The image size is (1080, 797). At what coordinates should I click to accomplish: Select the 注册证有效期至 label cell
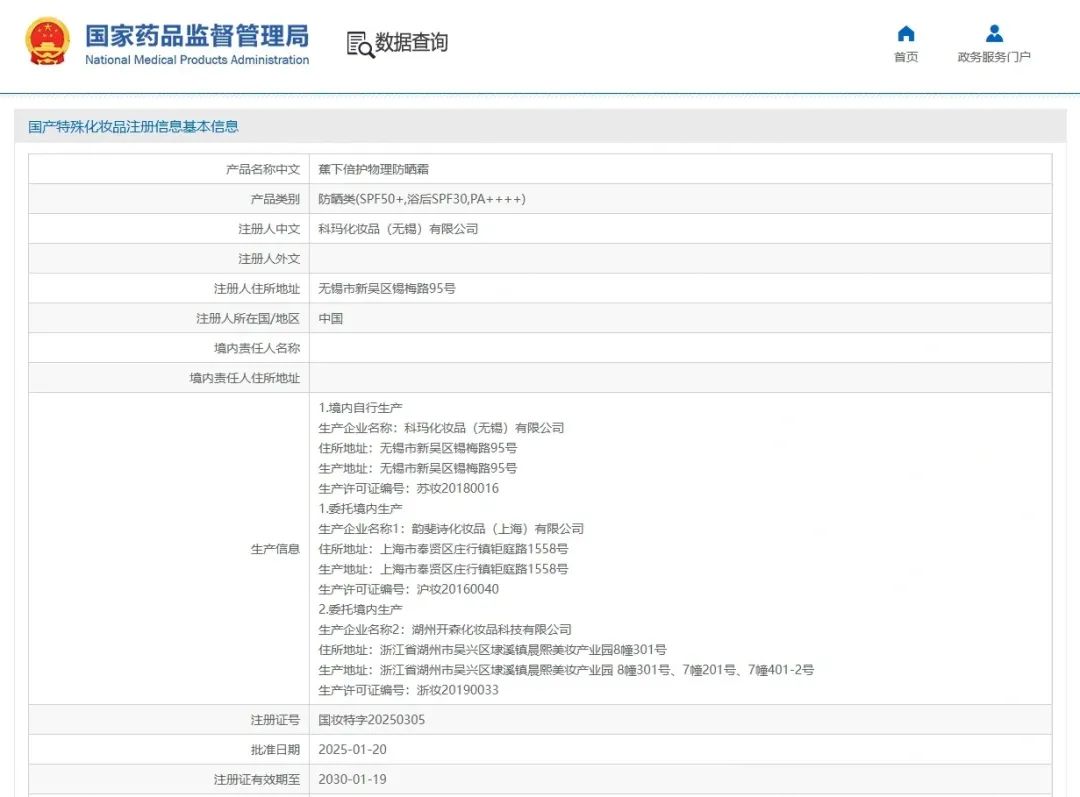pyautogui.click(x=169, y=780)
